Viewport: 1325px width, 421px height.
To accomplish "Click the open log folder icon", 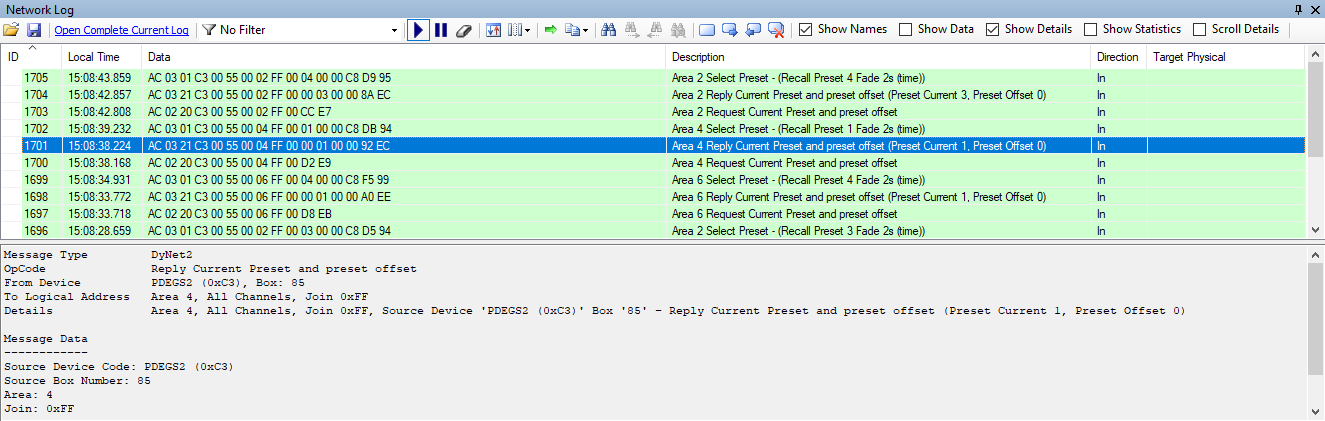I will (12, 30).
